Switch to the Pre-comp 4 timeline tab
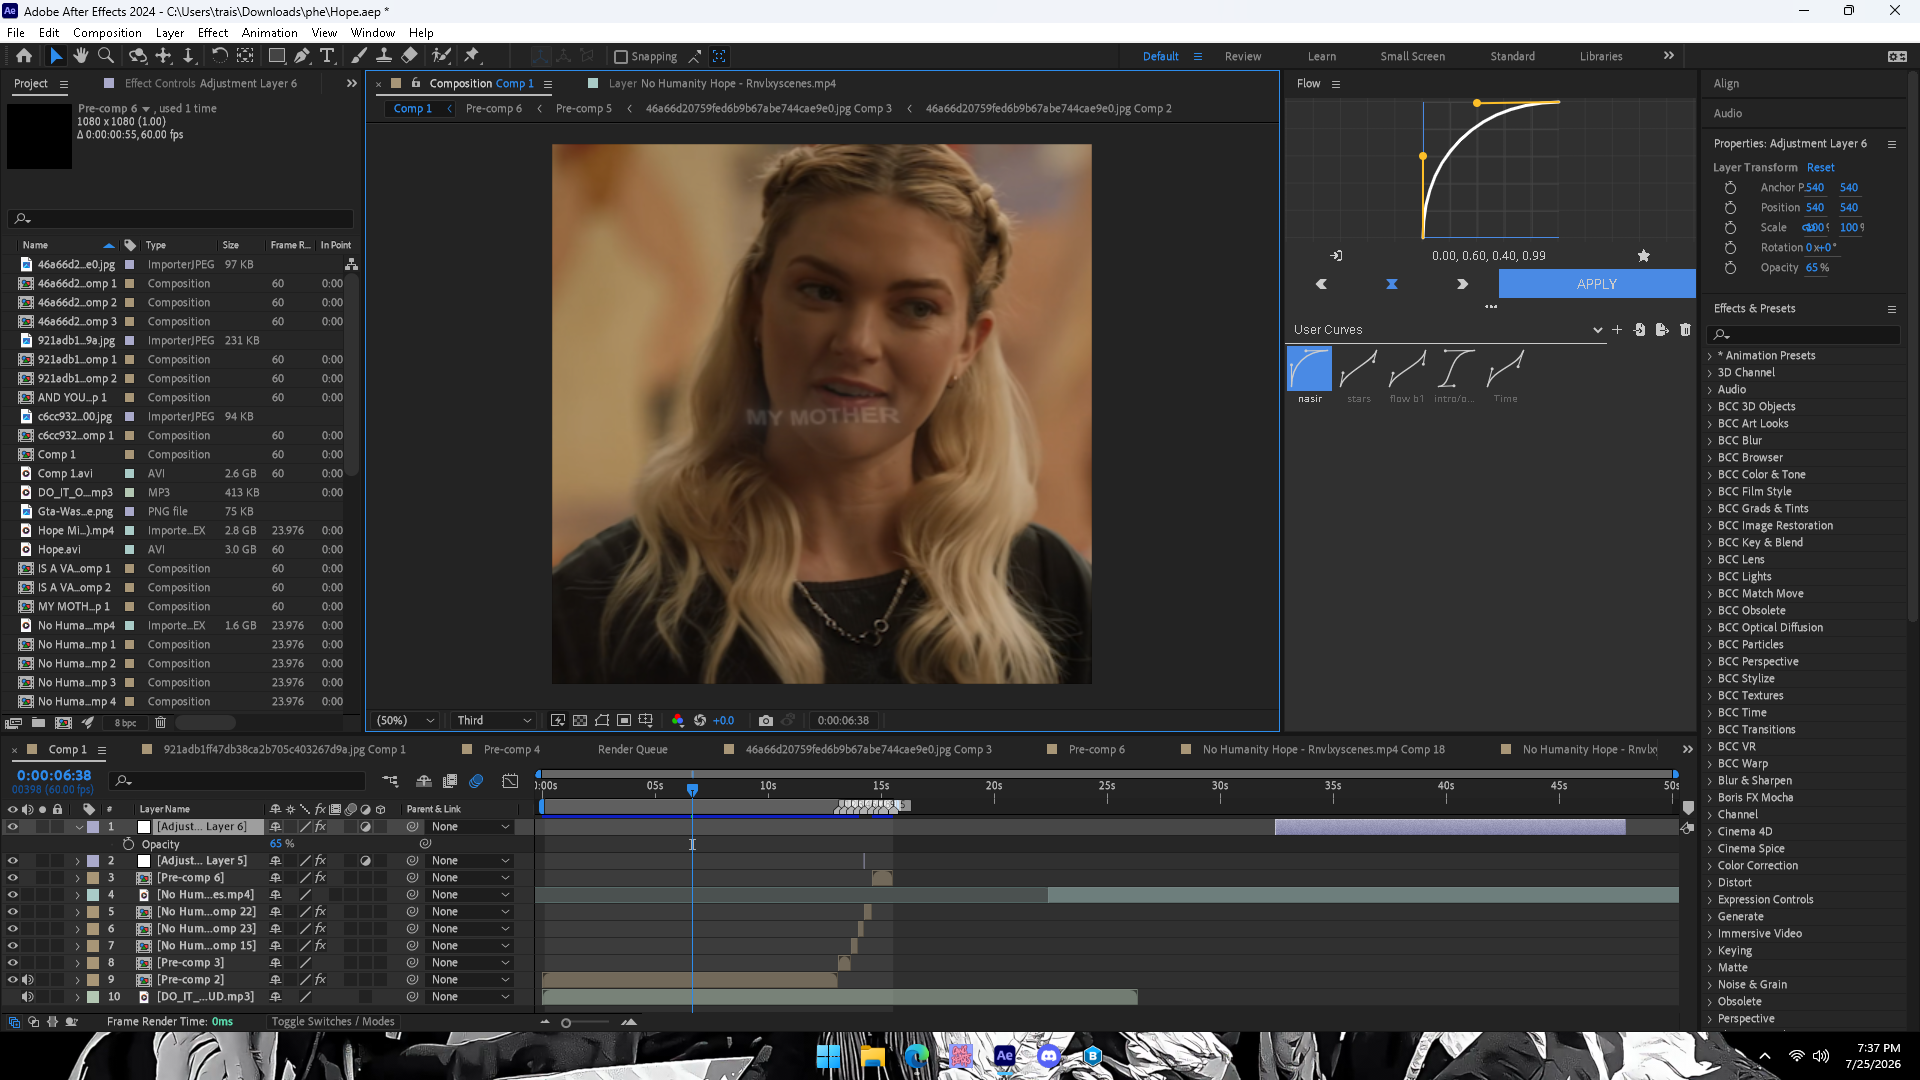The height and width of the screenshot is (1080, 1920). point(511,750)
